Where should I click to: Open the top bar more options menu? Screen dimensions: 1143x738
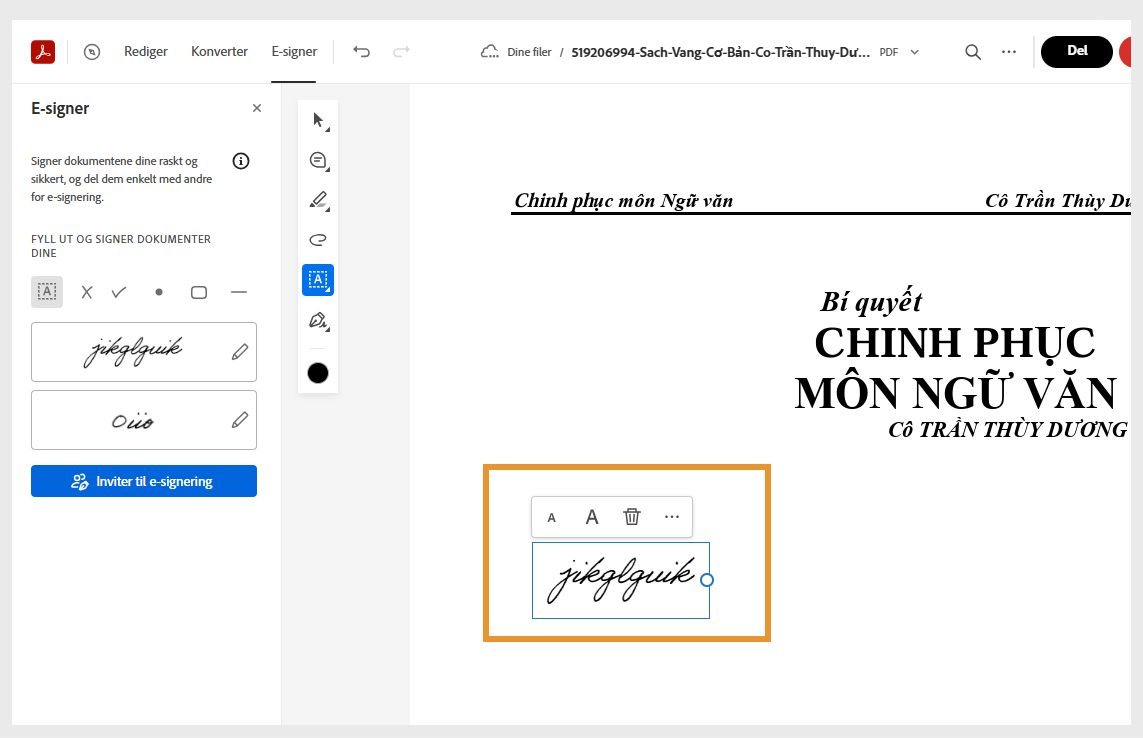point(1009,52)
